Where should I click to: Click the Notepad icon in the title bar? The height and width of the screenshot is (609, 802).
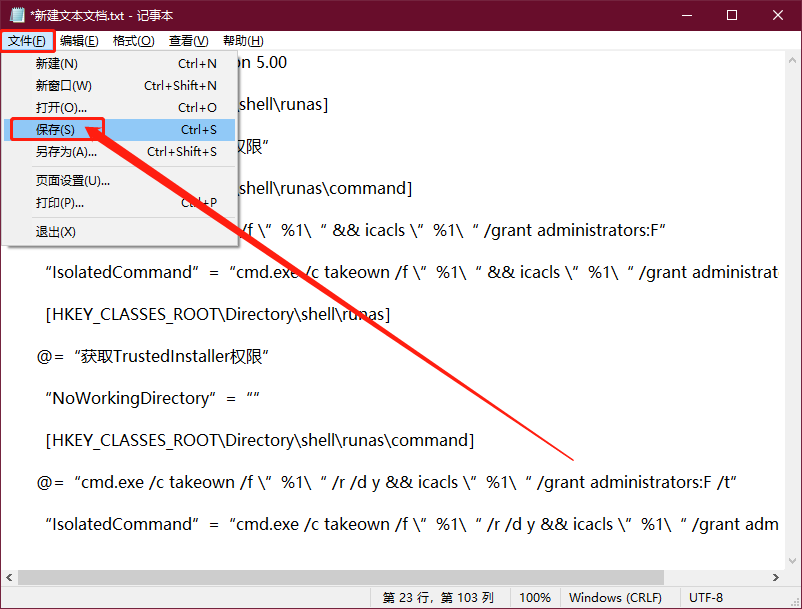[x=16, y=15]
